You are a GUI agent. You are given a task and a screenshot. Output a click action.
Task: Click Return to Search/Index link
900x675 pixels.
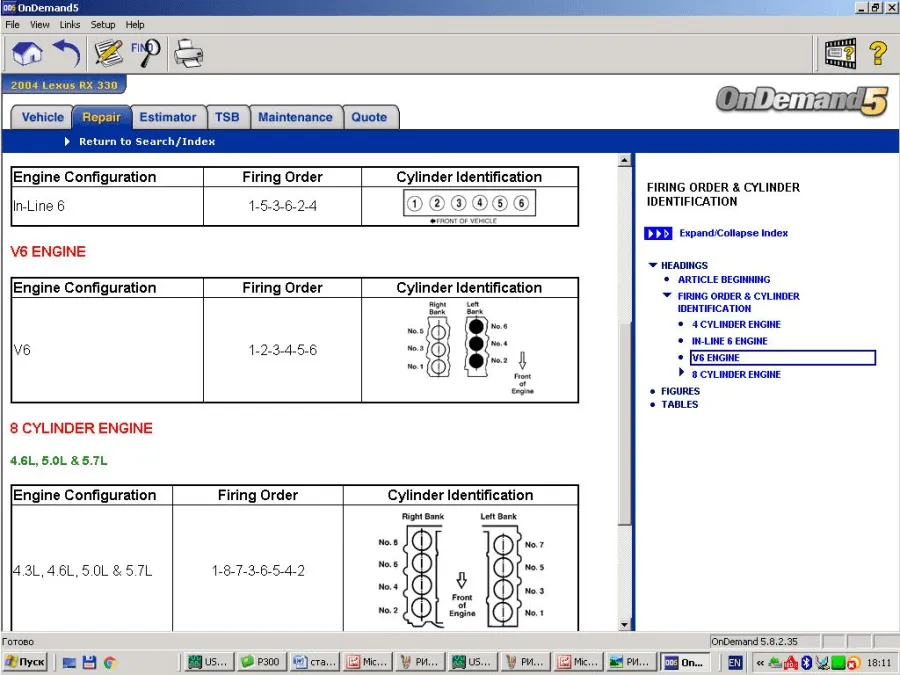point(147,142)
